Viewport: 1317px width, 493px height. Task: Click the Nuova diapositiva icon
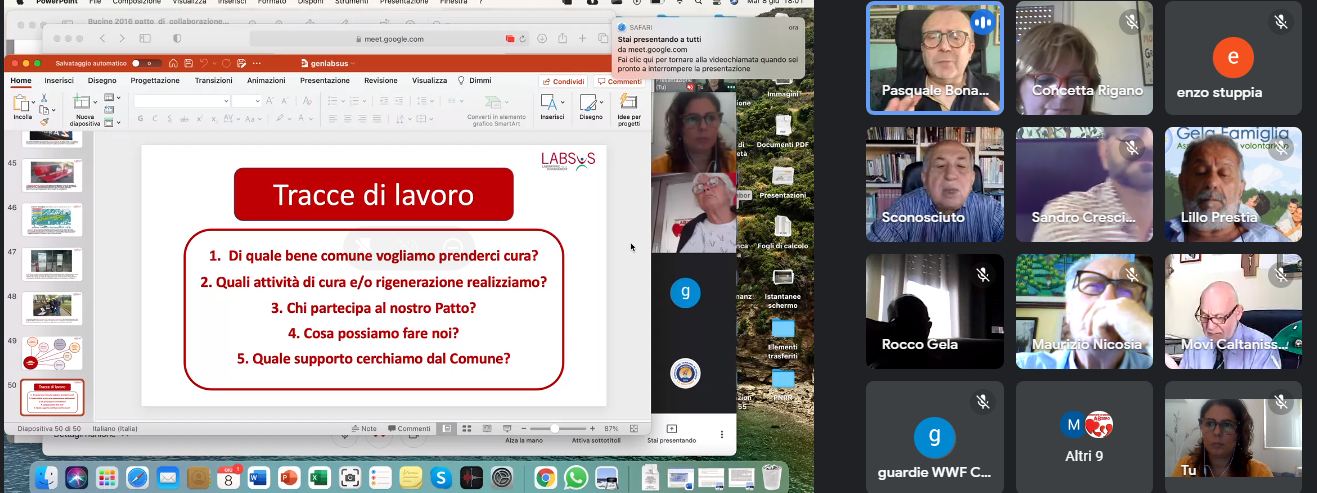[x=84, y=102]
